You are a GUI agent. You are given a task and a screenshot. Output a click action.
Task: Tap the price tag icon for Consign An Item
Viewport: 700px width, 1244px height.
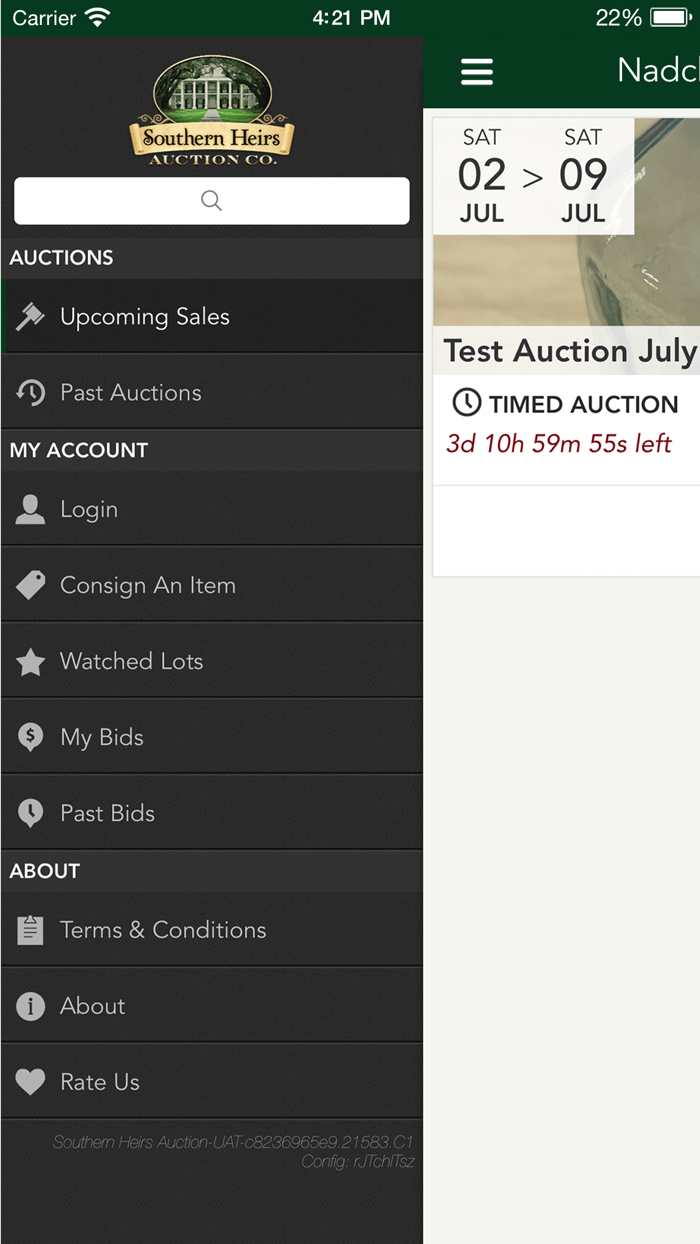click(30, 584)
